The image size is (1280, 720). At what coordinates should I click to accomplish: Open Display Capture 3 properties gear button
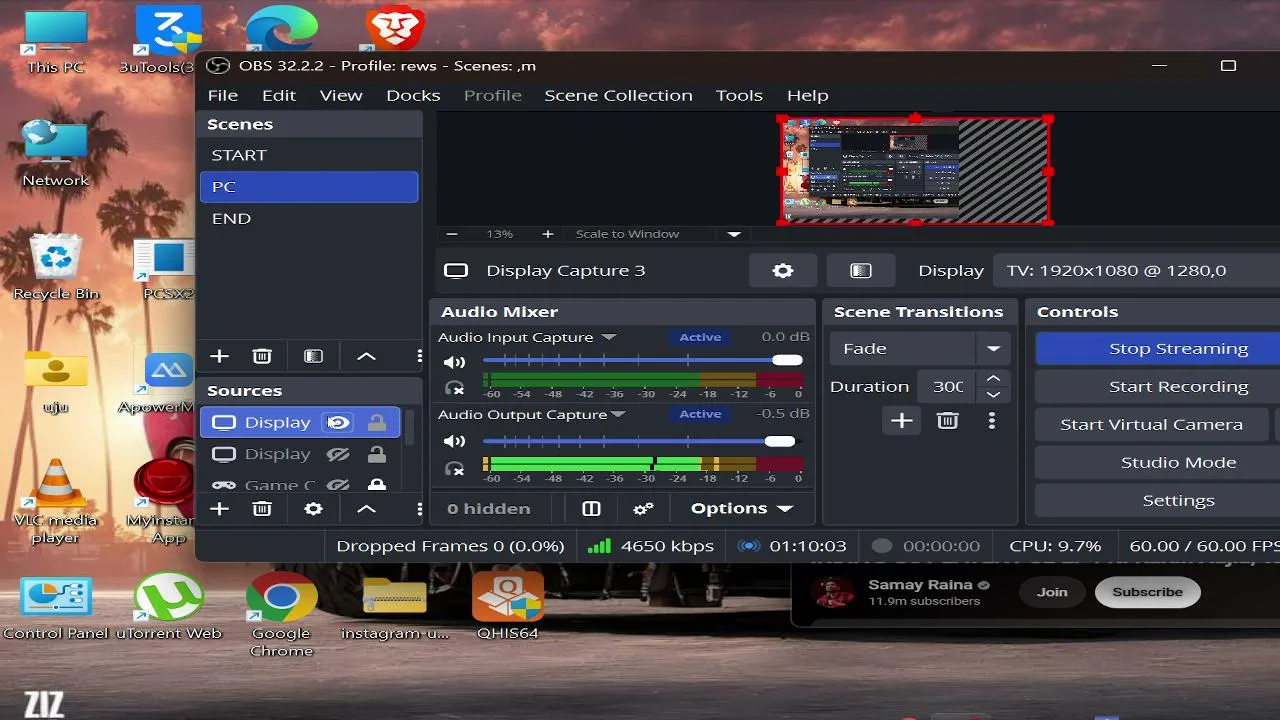(x=783, y=271)
